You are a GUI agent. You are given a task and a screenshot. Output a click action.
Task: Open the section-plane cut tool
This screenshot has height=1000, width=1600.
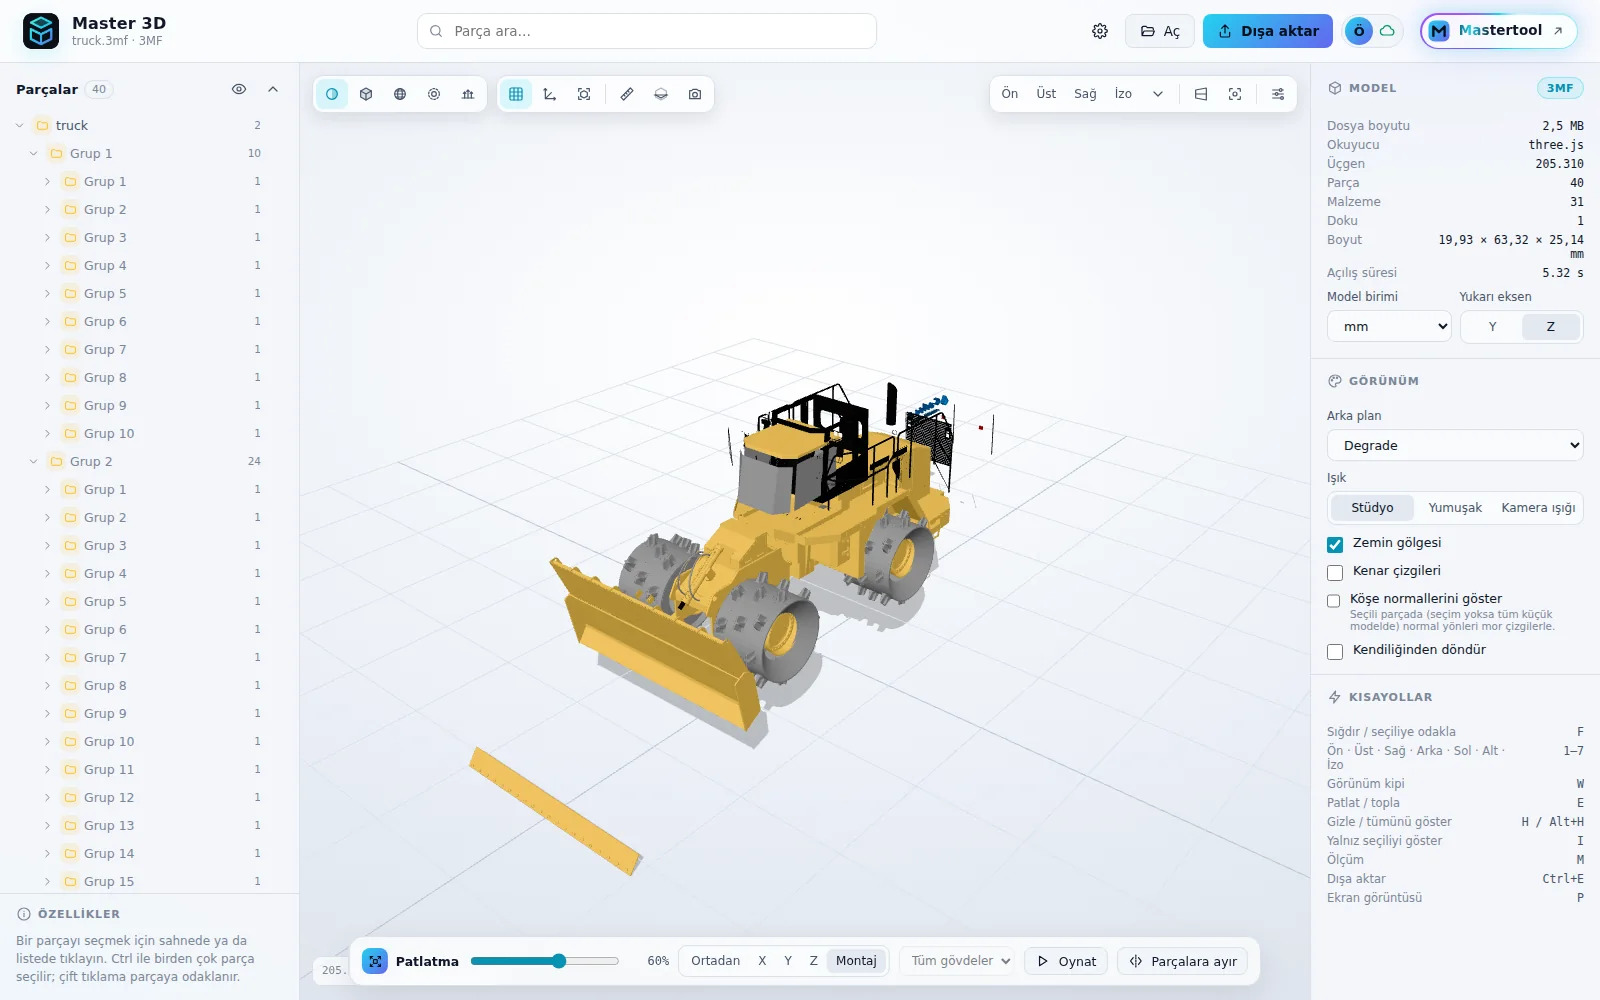point(661,94)
